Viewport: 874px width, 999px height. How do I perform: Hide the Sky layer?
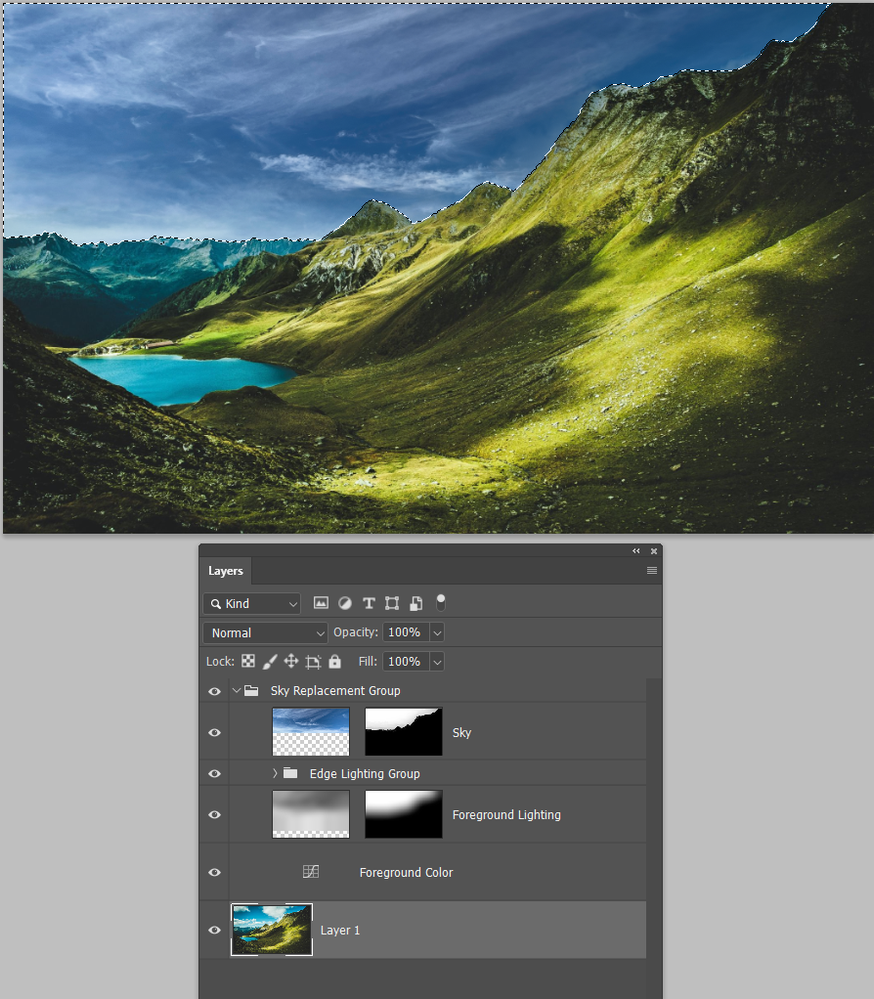pos(215,733)
